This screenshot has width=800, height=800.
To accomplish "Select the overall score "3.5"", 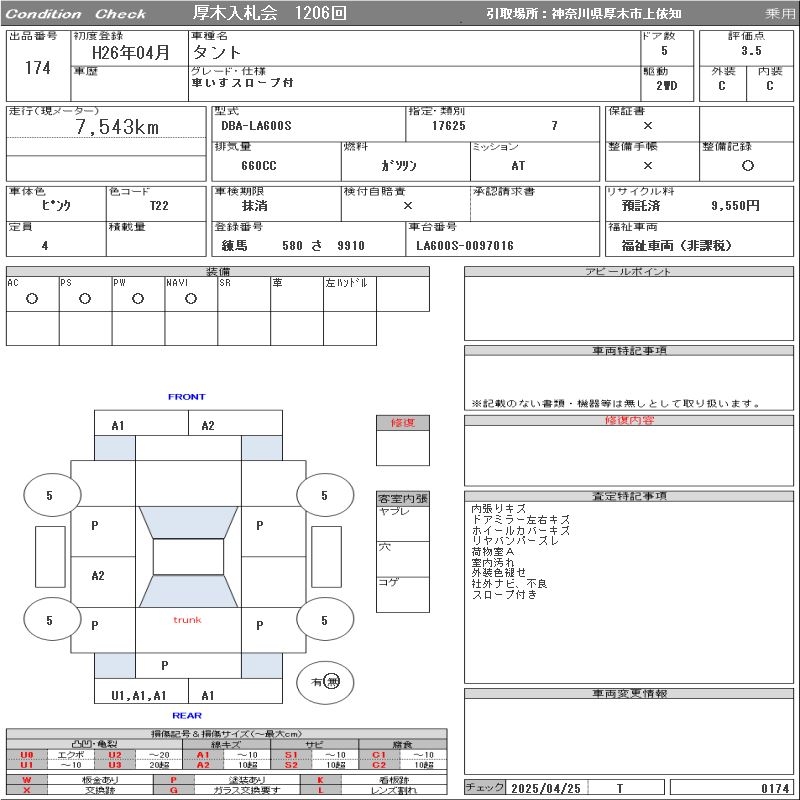I will [751, 51].
